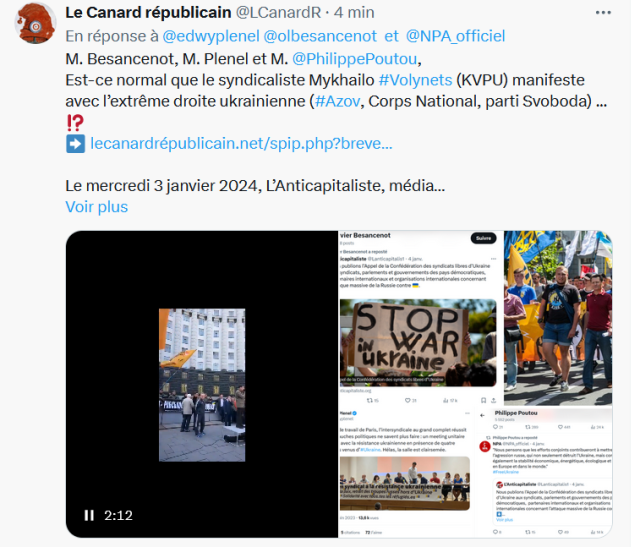Open Le Canard républicain display name
The image size is (640, 547).
click(x=149, y=13)
